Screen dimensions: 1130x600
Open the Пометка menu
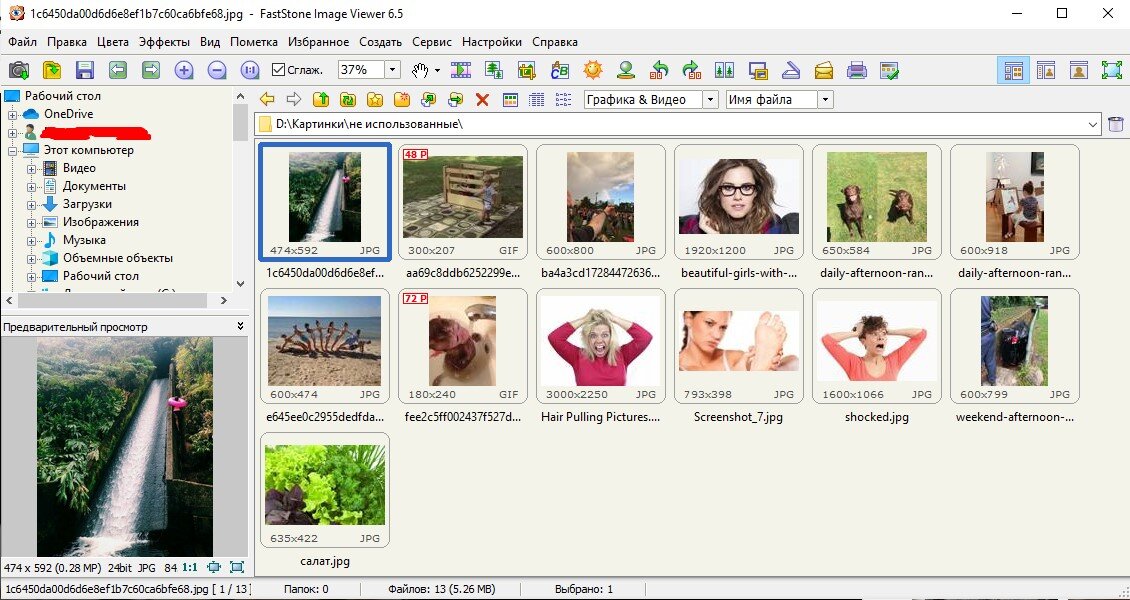(x=254, y=42)
